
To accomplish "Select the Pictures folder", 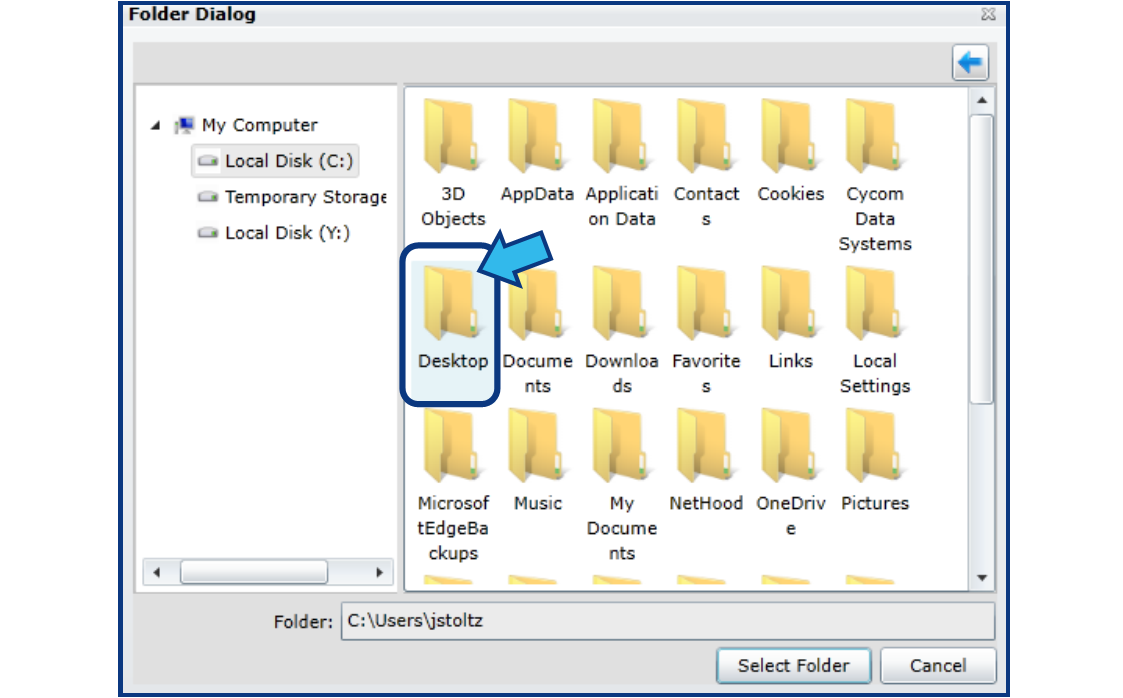I will coord(875,450).
